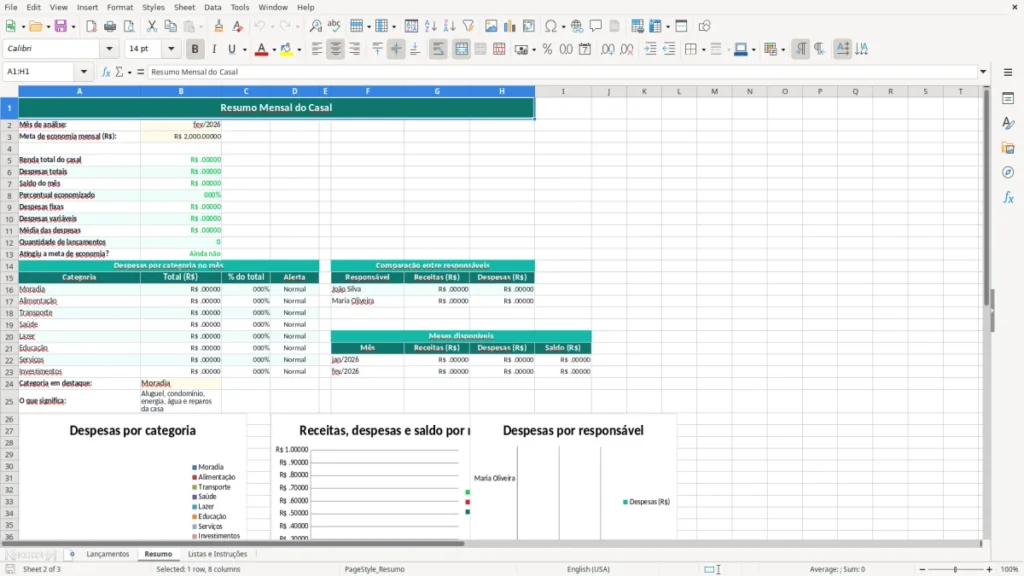Image resolution: width=1024 pixels, height=576 pixels.
Task: Open the Data menu
Action: click(213, 7)
